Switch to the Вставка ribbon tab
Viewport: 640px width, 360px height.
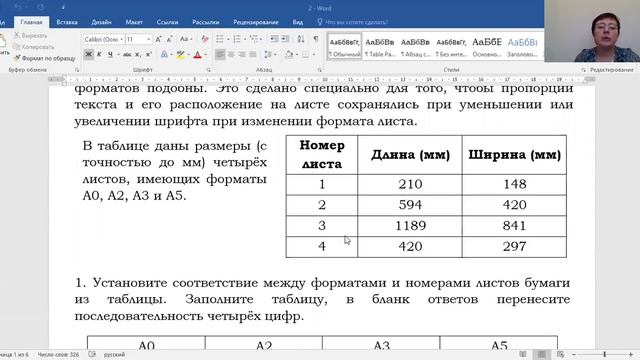(67, 22)
